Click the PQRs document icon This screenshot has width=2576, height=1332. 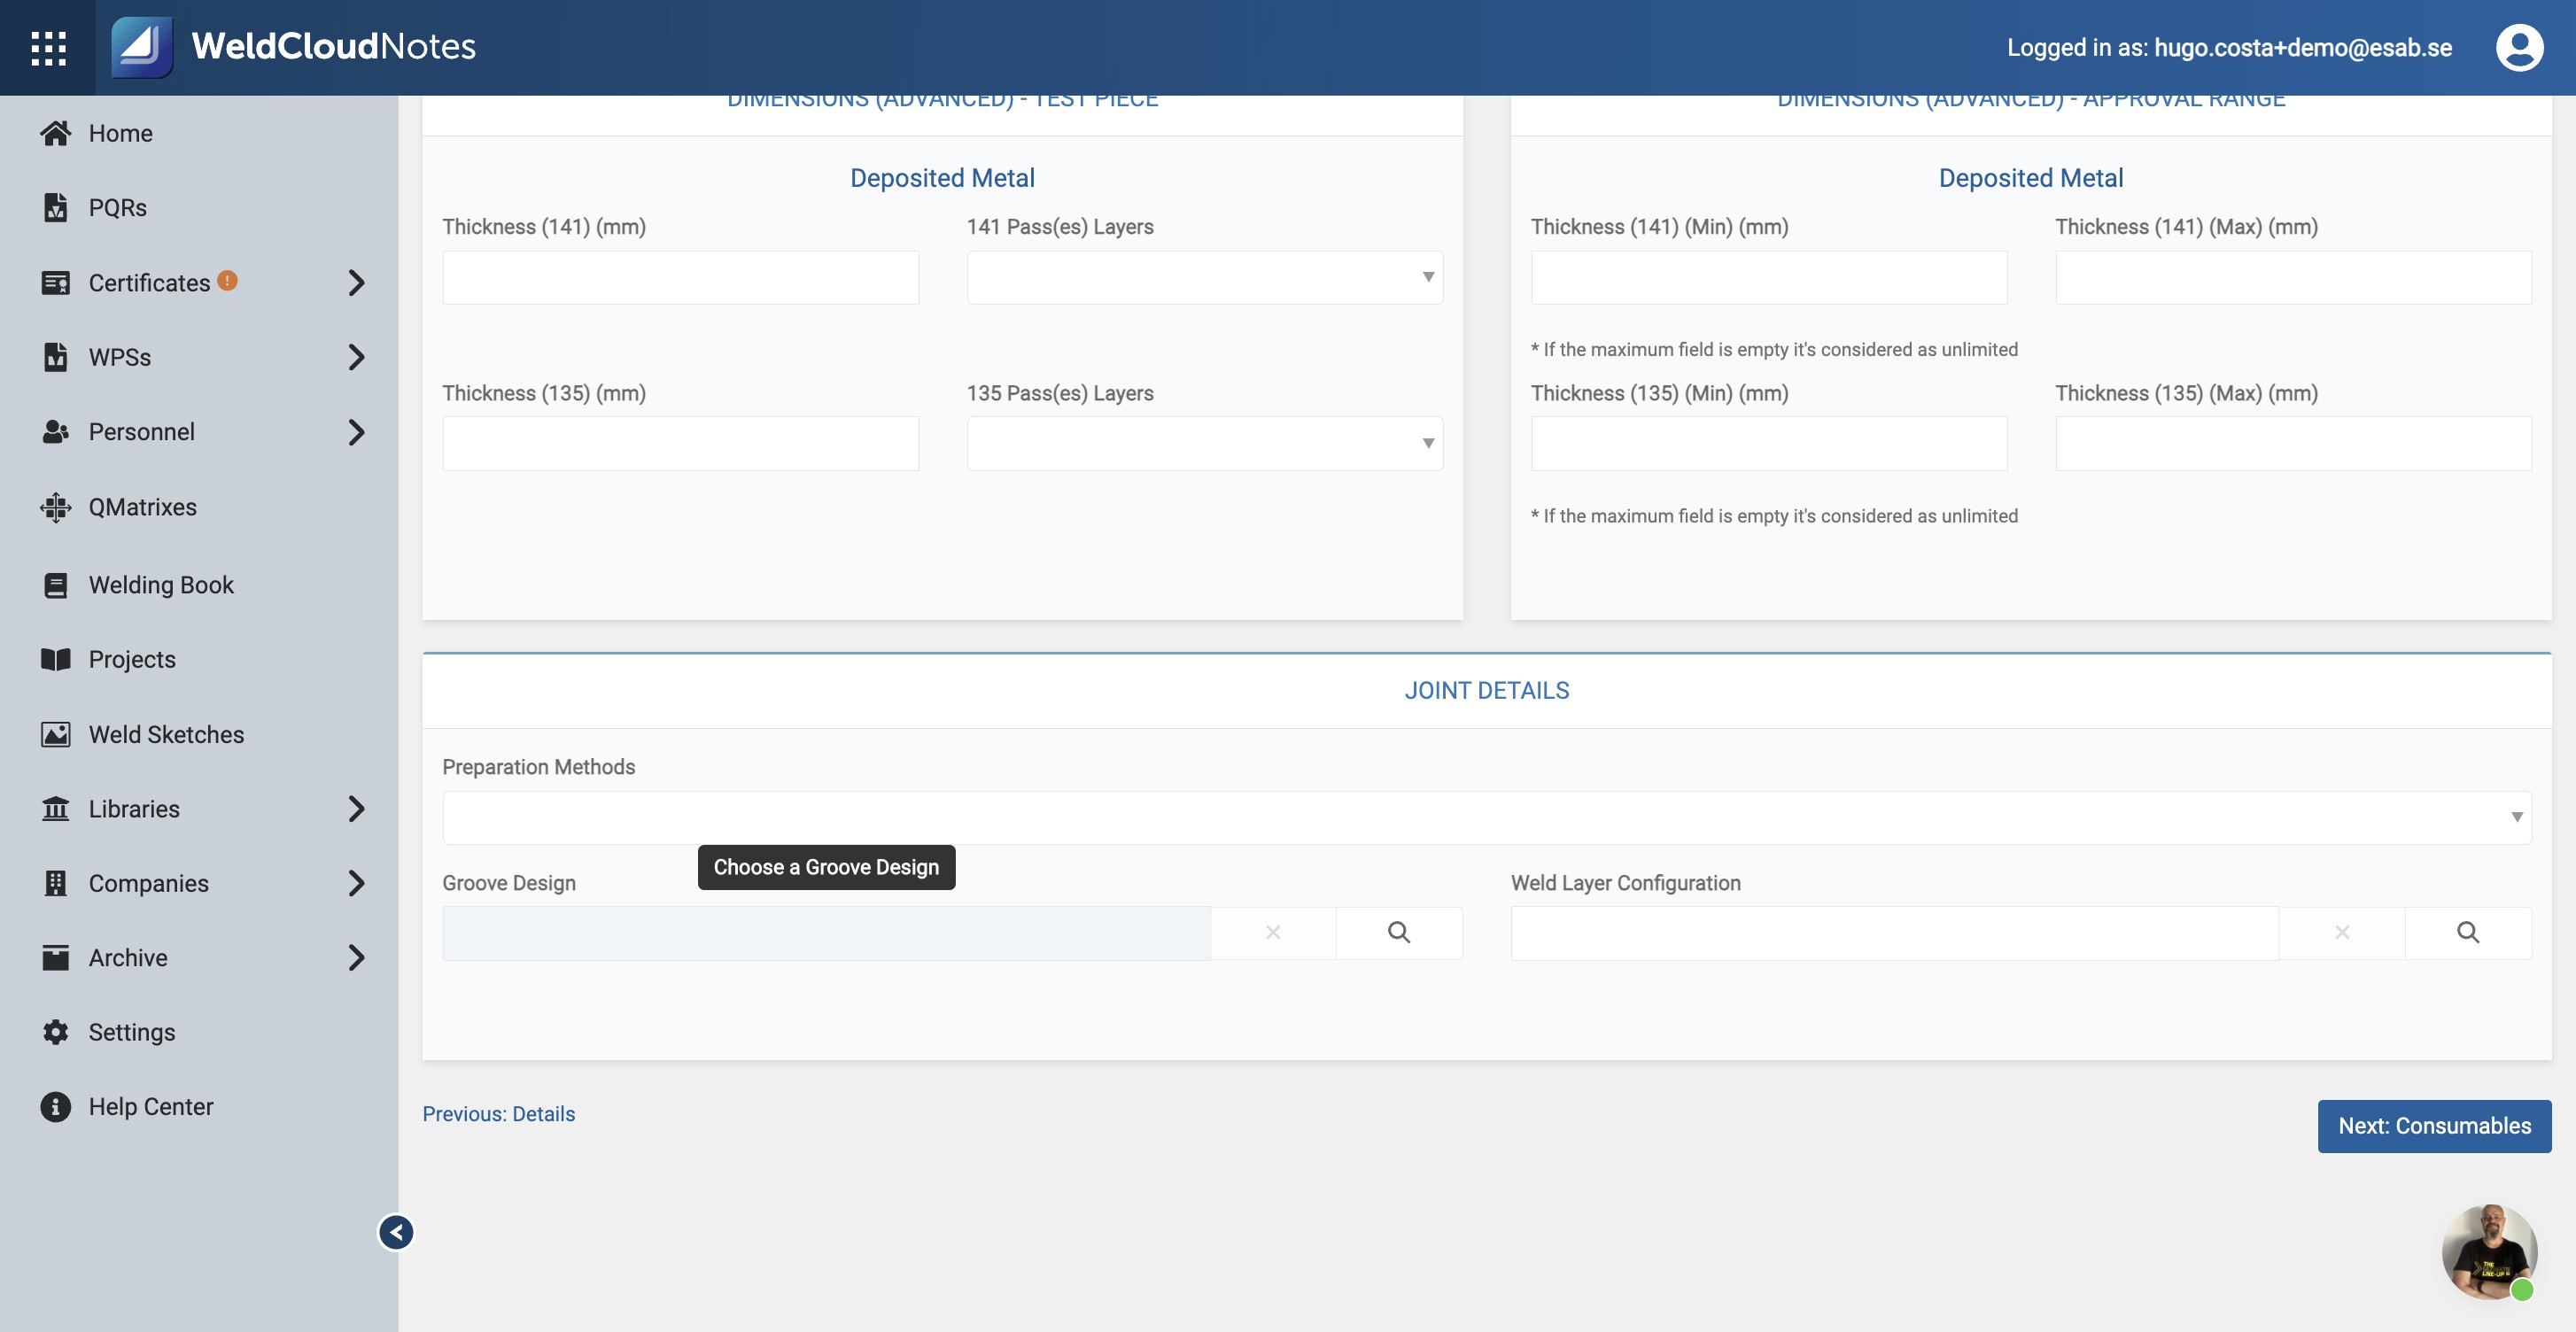[55, 207]
